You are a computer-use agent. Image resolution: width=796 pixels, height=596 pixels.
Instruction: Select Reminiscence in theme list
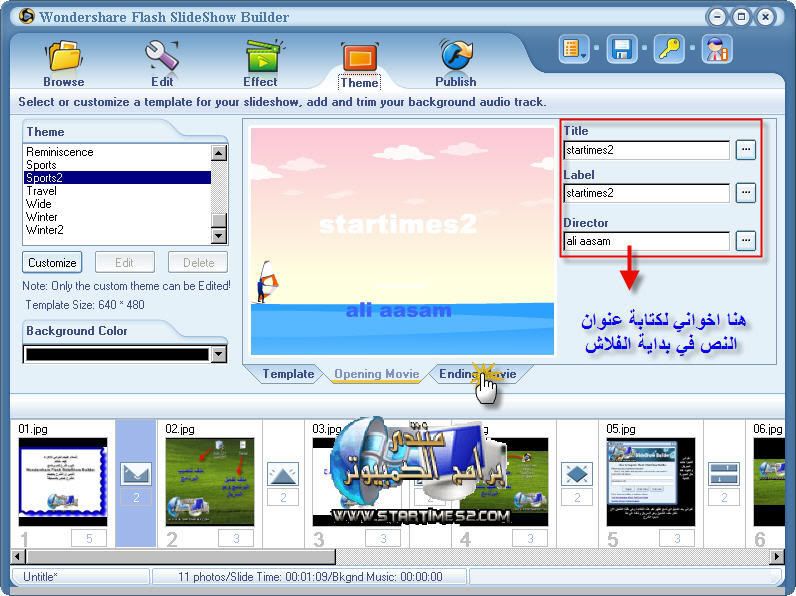click(x=117, y=152)
